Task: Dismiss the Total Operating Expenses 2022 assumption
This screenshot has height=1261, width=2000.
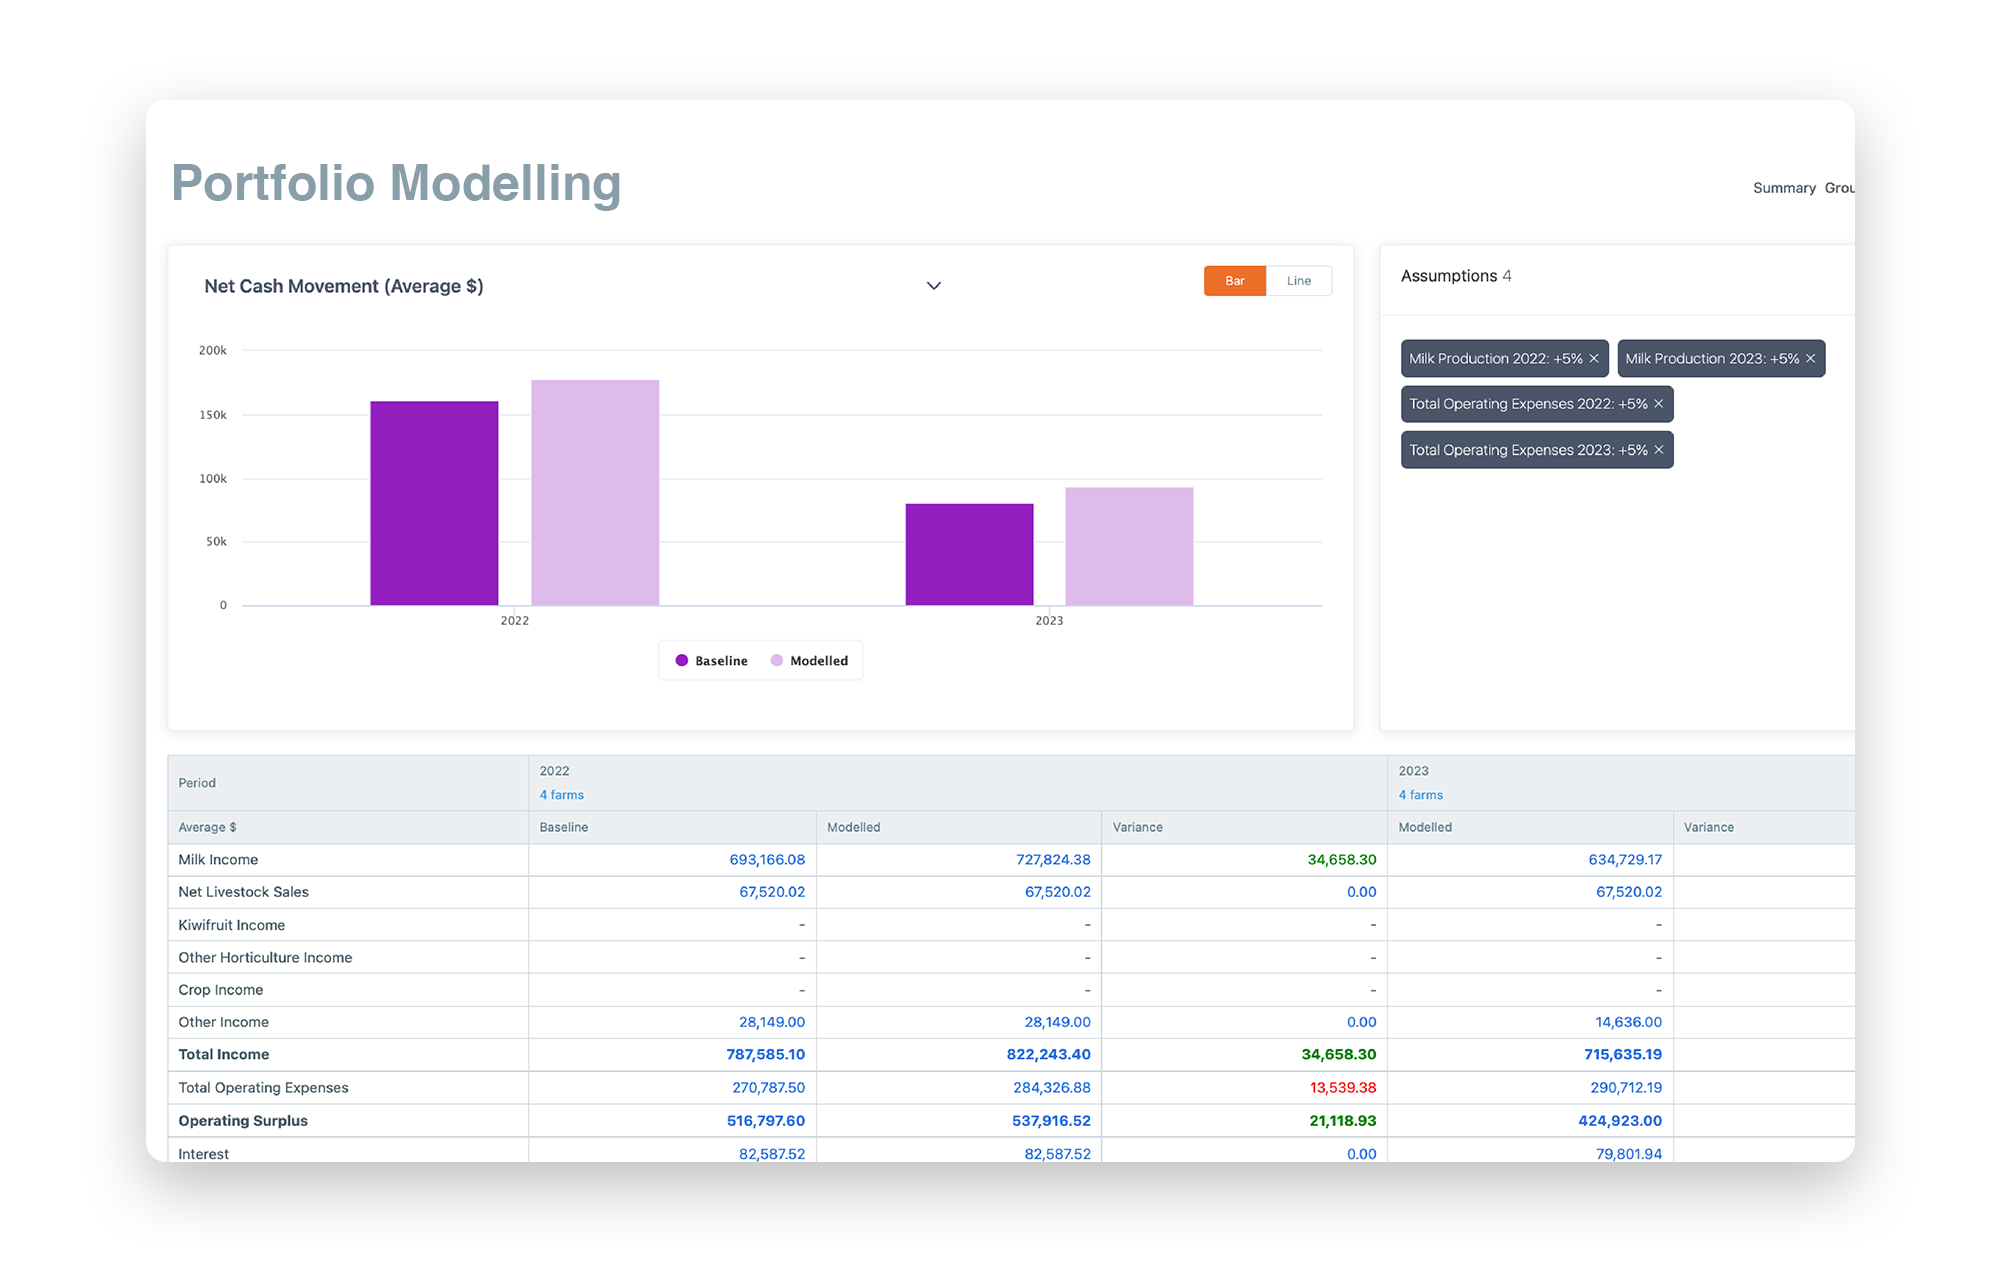Action: click(x=1659, y=404)
